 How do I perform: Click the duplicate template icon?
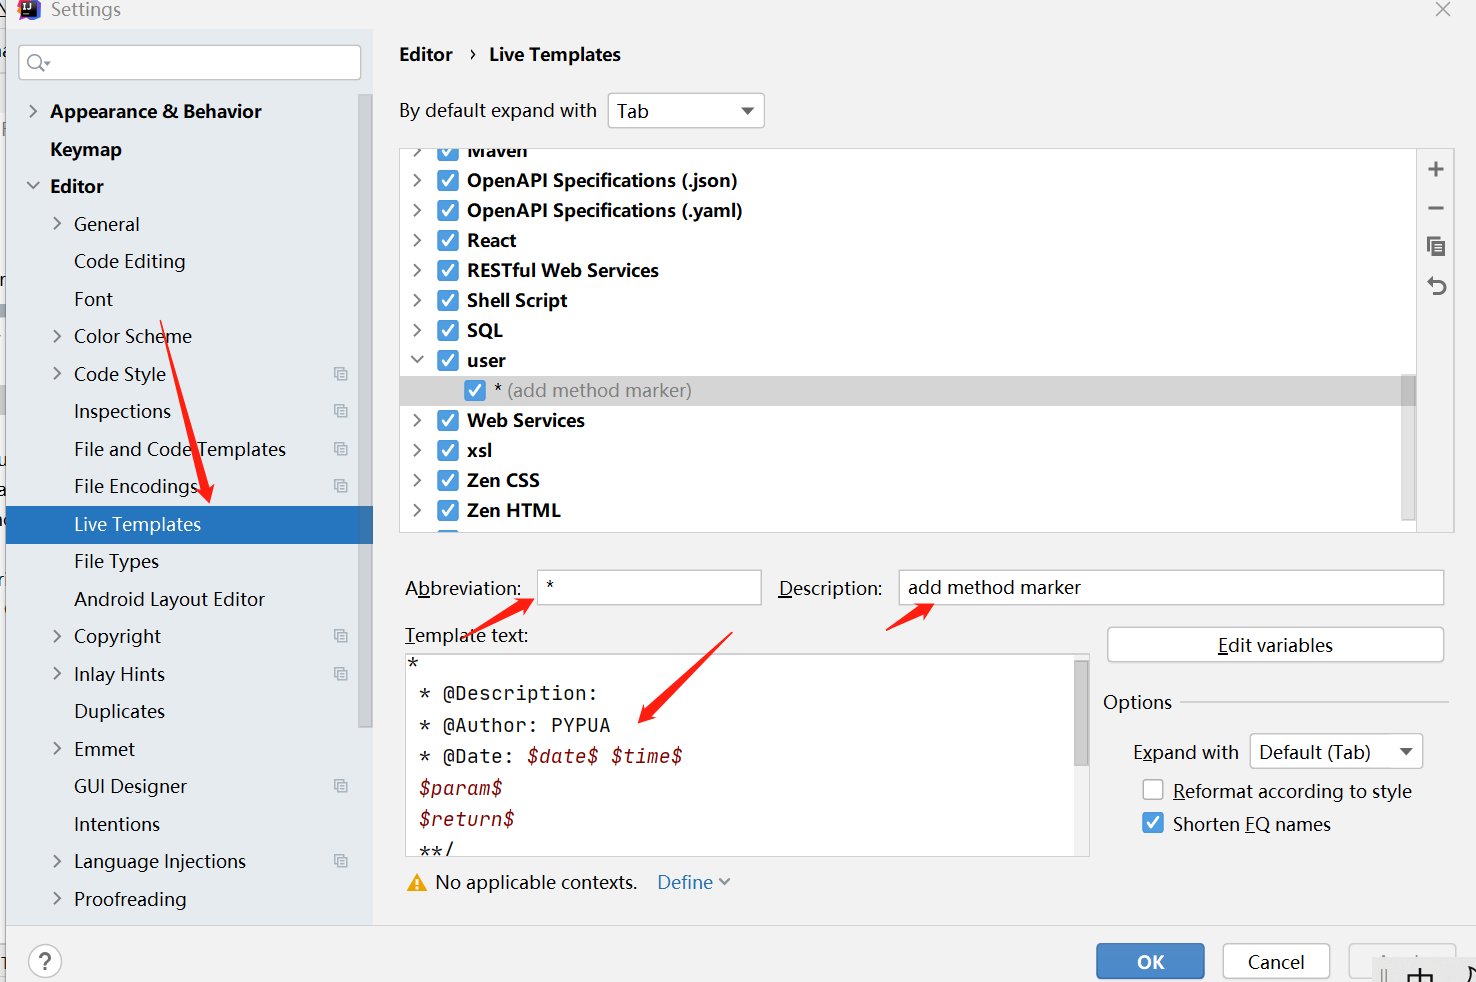(1436, 246)
